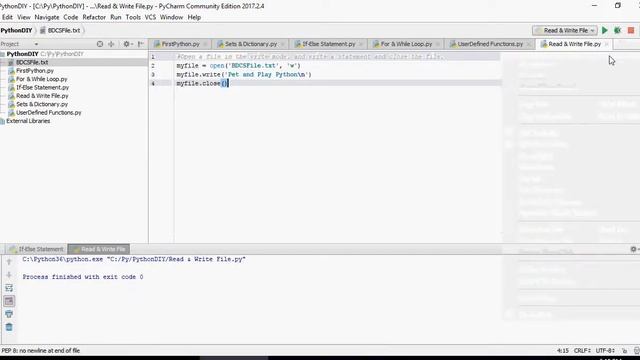640x360 pixels.
Task: Close the FirstPython.py editor tab
Action: click(x=205, y=44)
